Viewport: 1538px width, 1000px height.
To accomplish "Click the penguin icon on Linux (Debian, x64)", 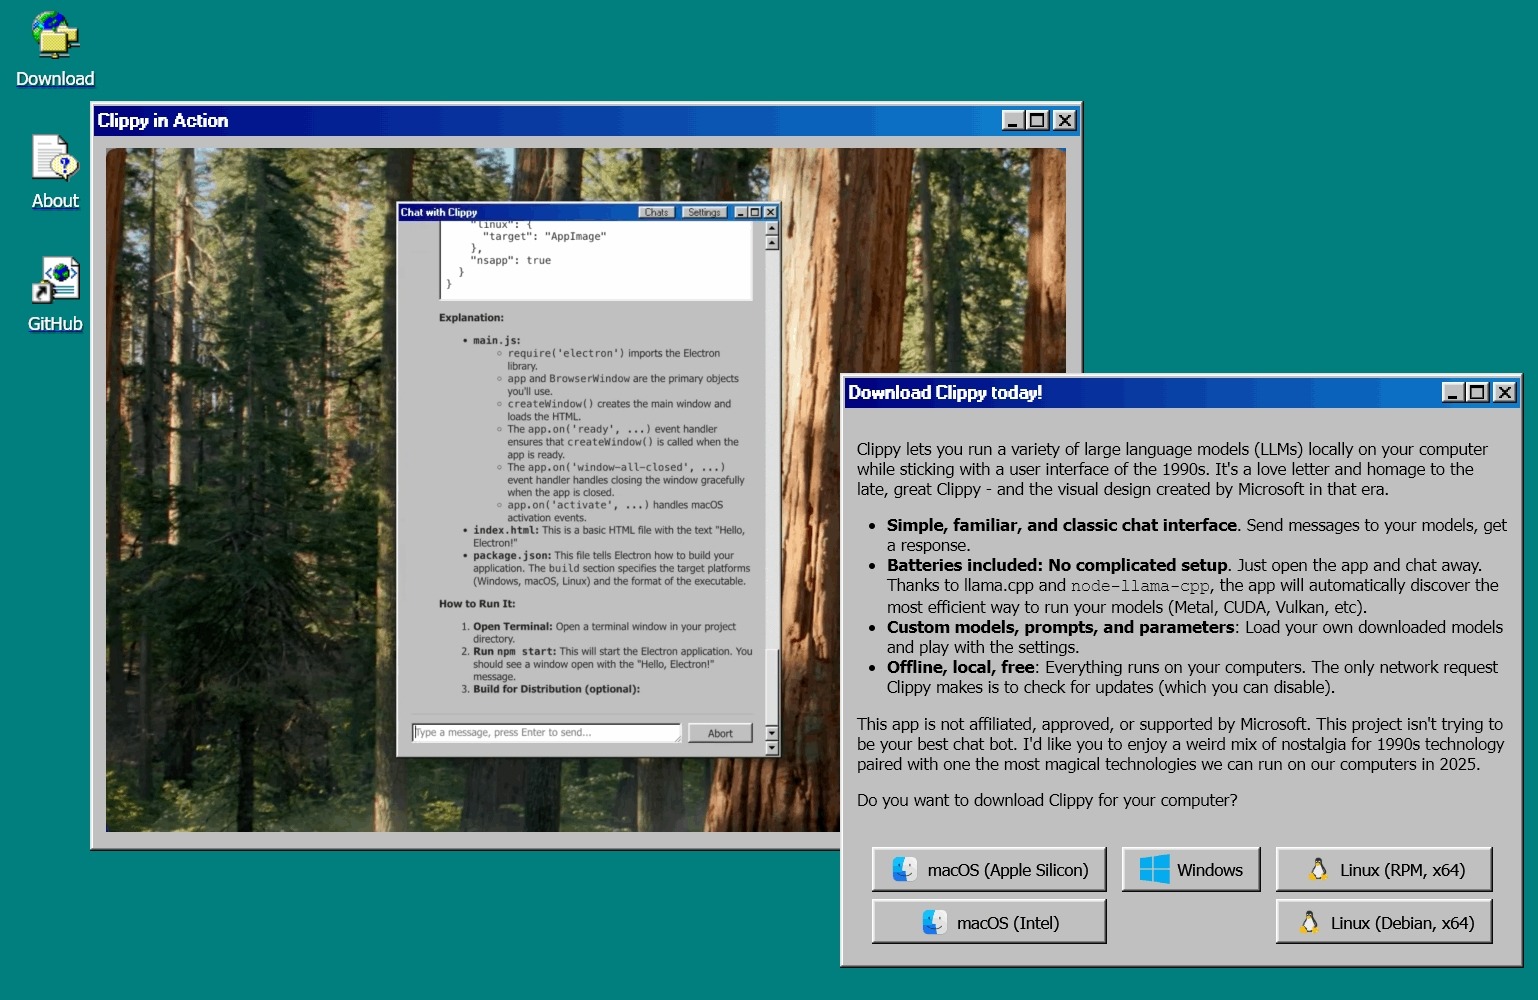I will [x=1309, y=922].
